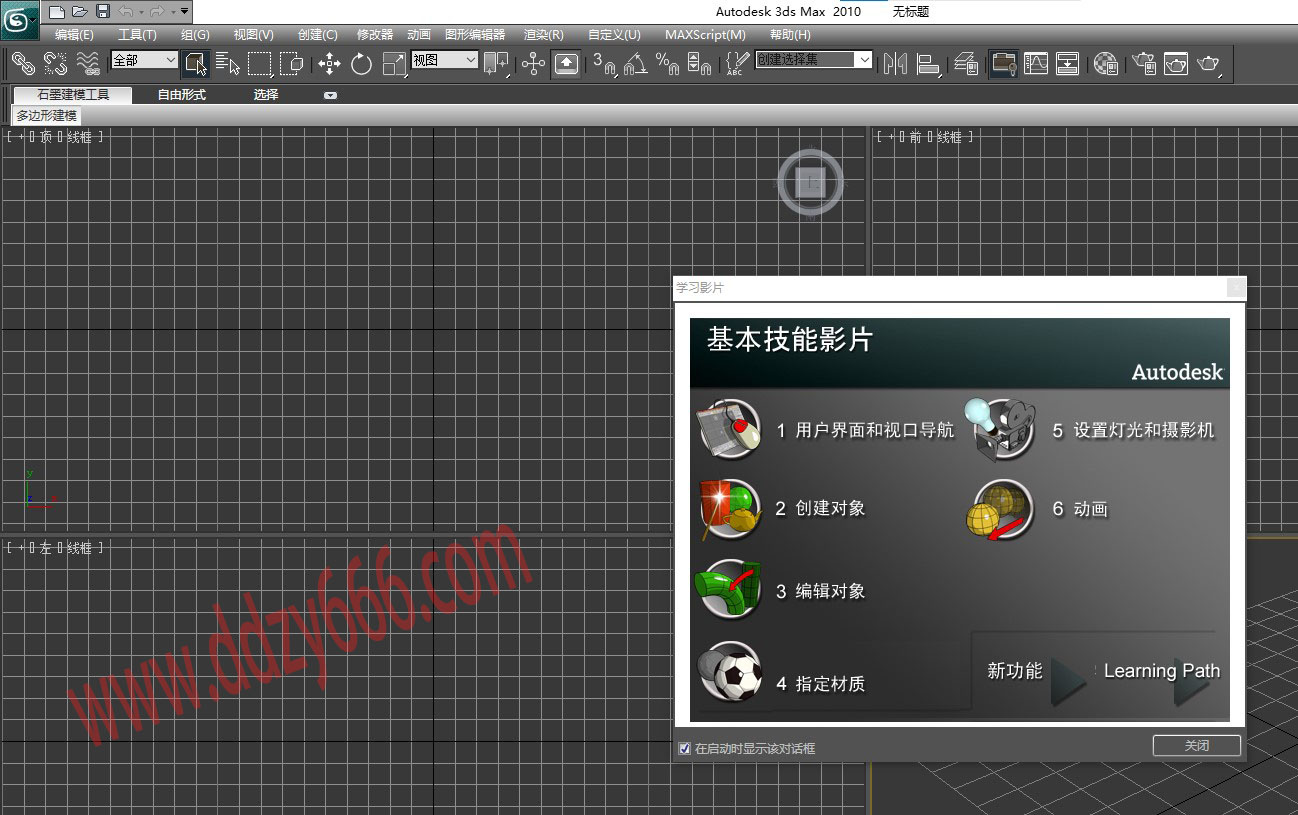Open the 创建选择集 named selection dropdown

click(814, 60)
